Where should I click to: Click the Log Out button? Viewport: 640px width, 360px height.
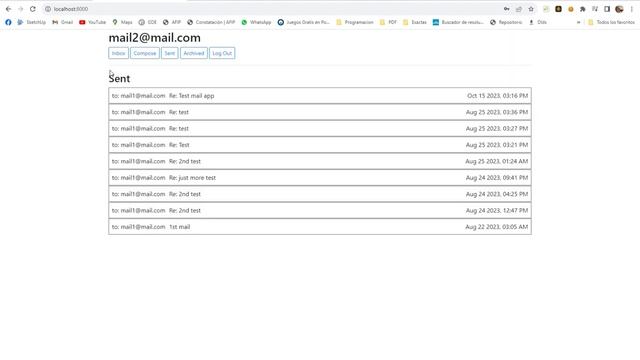[x=222, y=53]
